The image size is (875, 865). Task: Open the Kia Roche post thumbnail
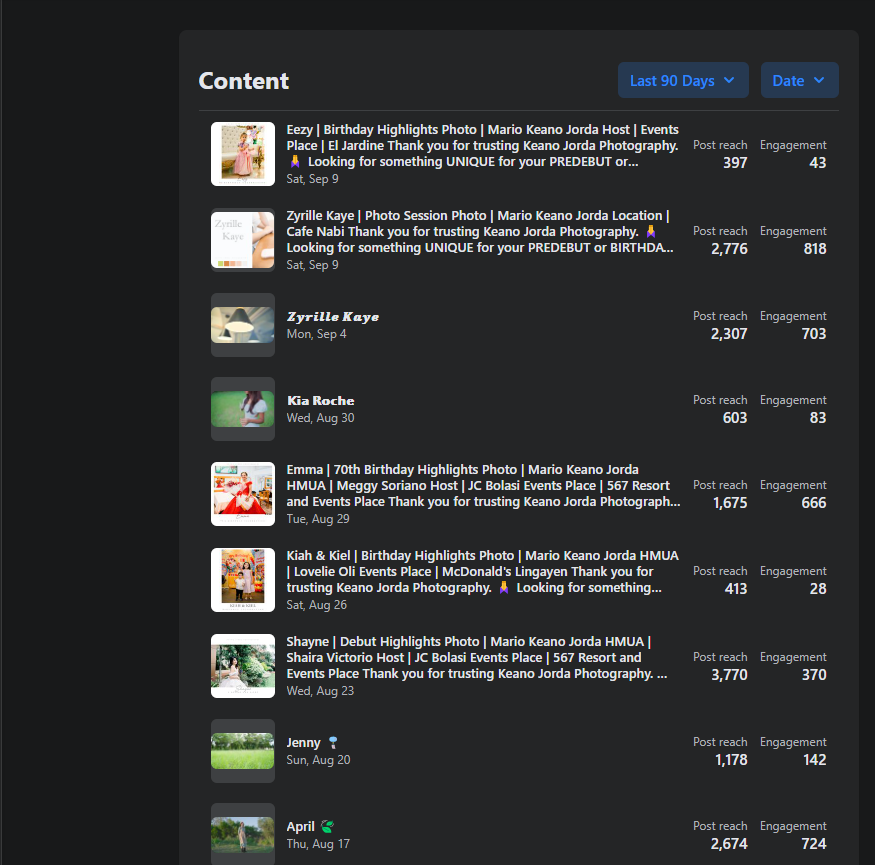tap(243, 409)
